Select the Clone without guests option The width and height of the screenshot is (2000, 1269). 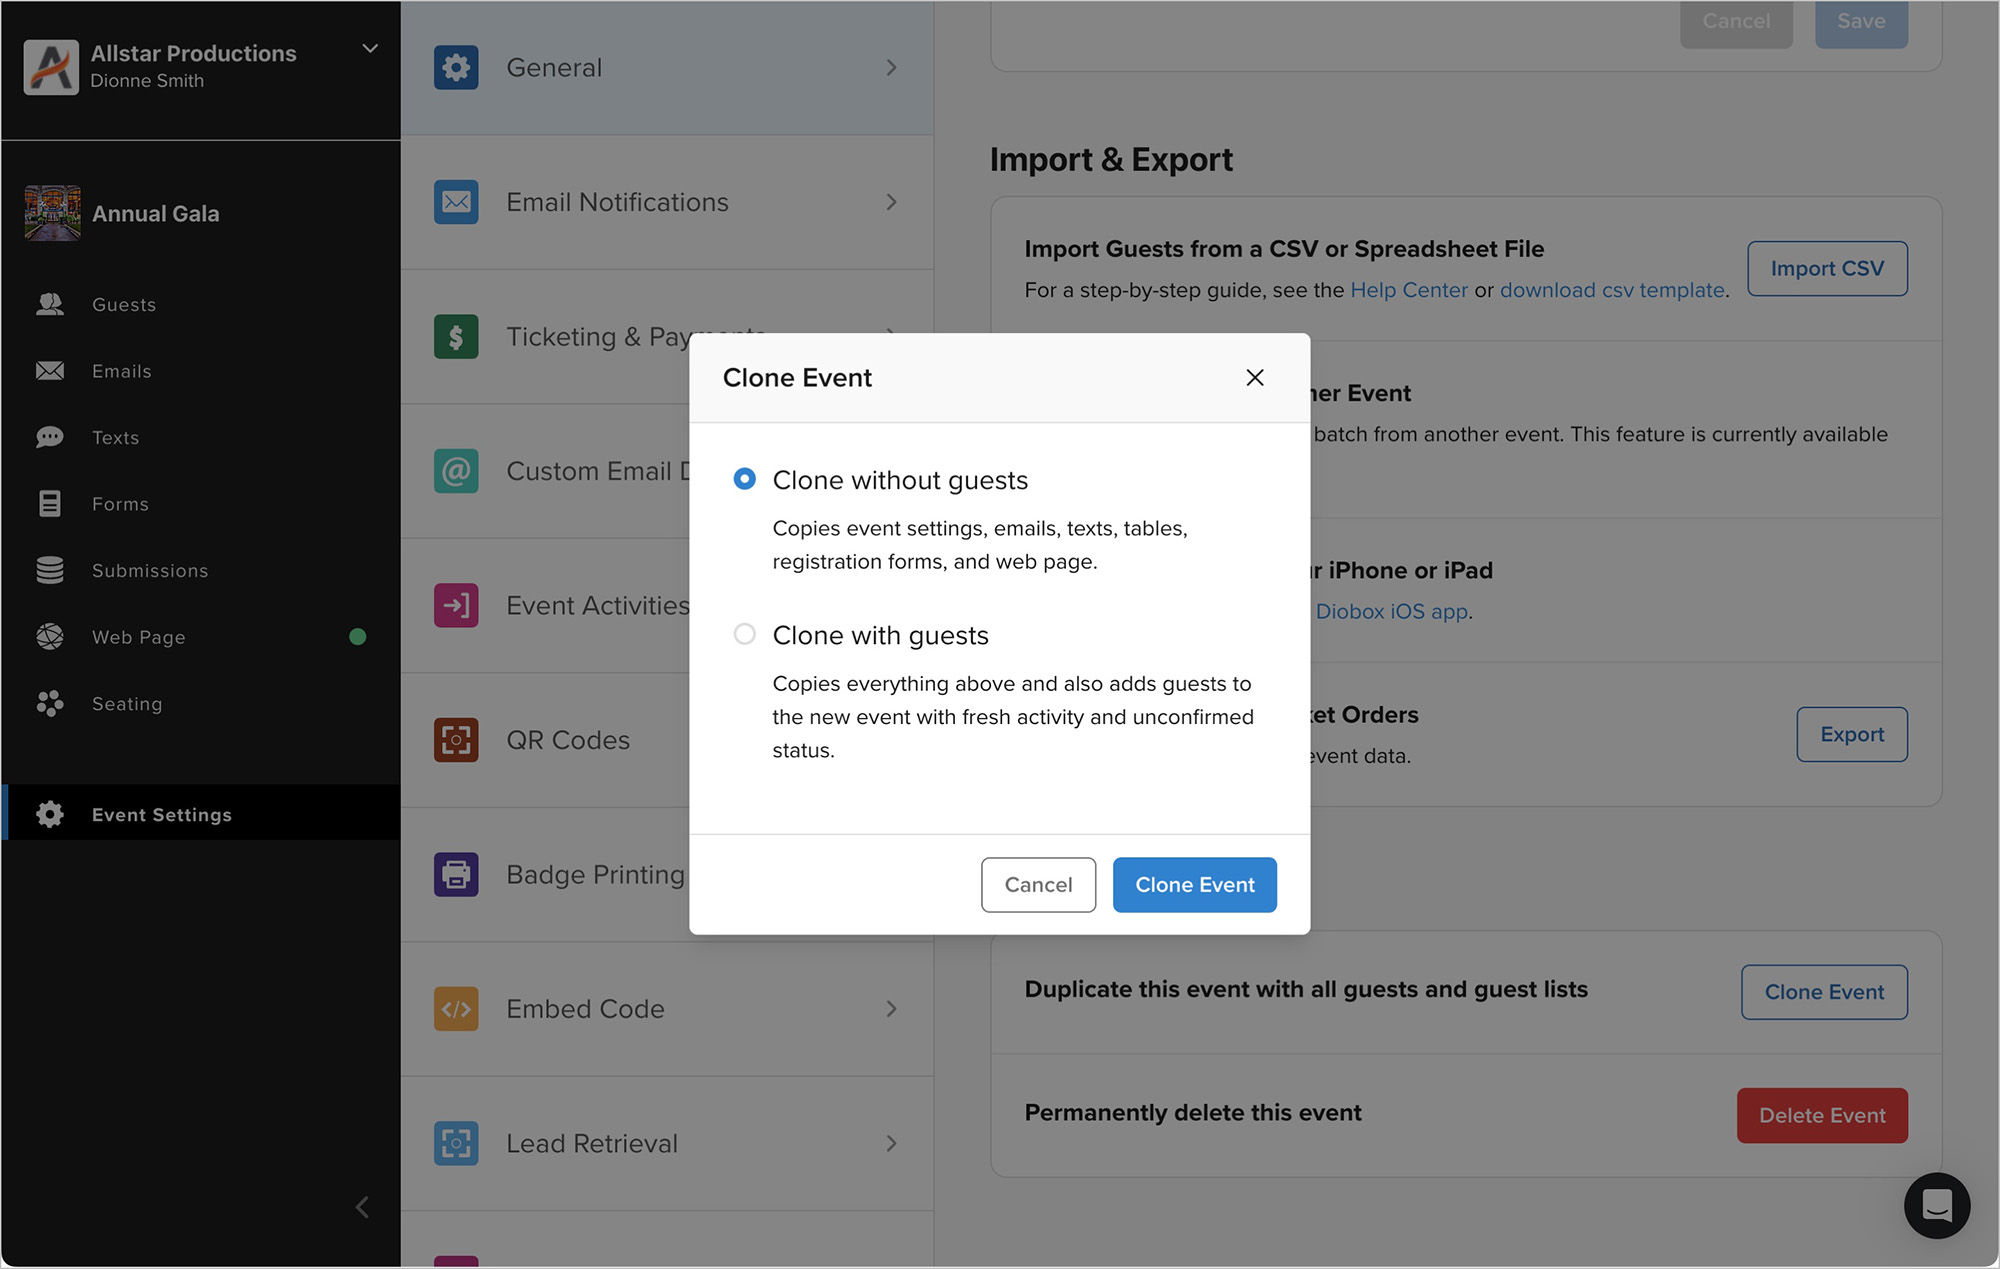pos(744,479)
